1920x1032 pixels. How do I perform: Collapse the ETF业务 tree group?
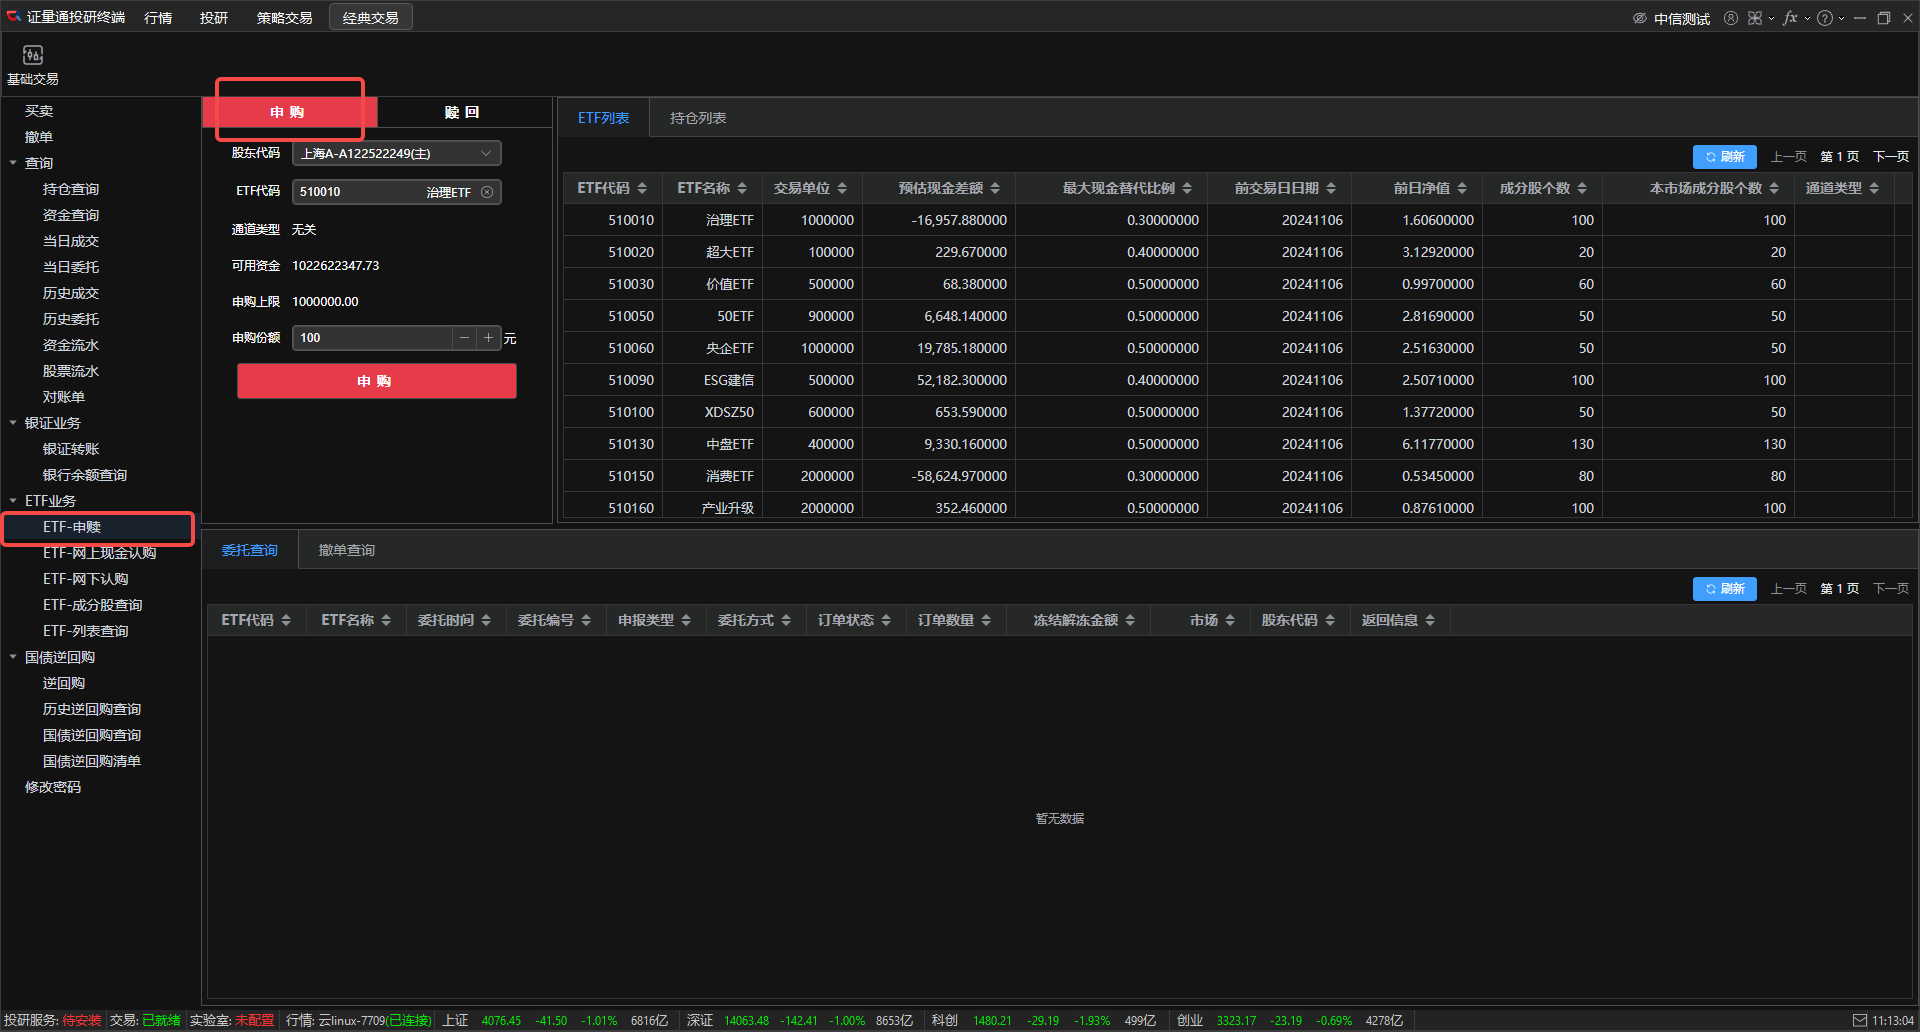(13, 501)
